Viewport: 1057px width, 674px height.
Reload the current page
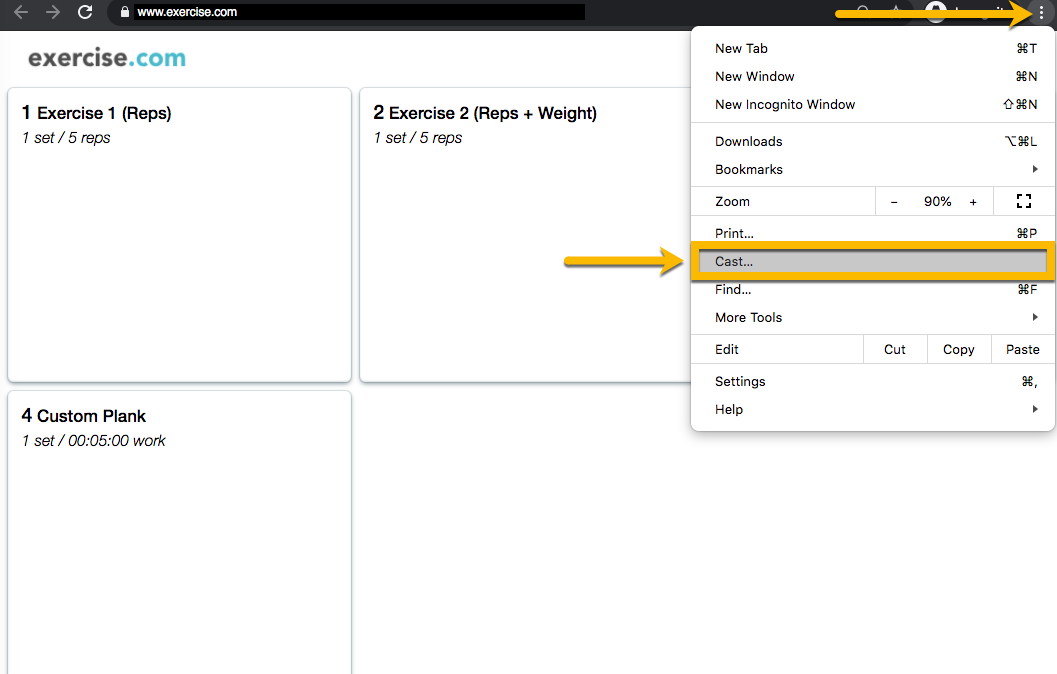pos(85,12)
